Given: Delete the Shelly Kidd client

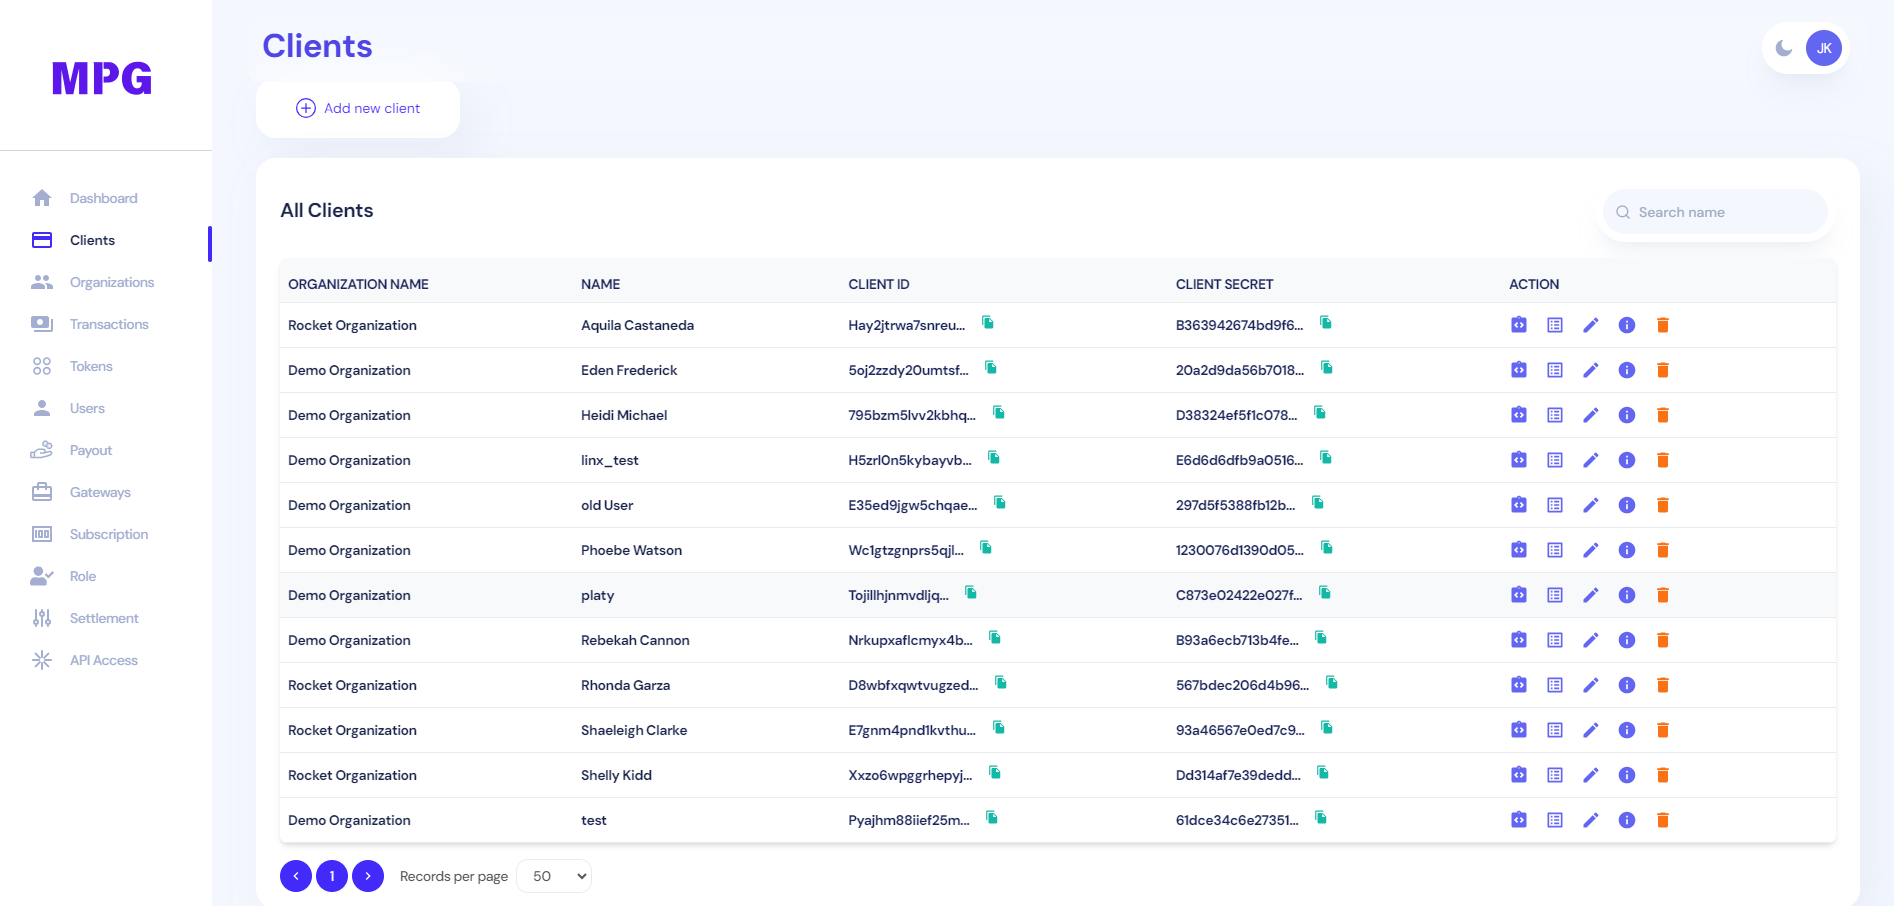Looking at the screenshot, I should tap(1662, 775).
